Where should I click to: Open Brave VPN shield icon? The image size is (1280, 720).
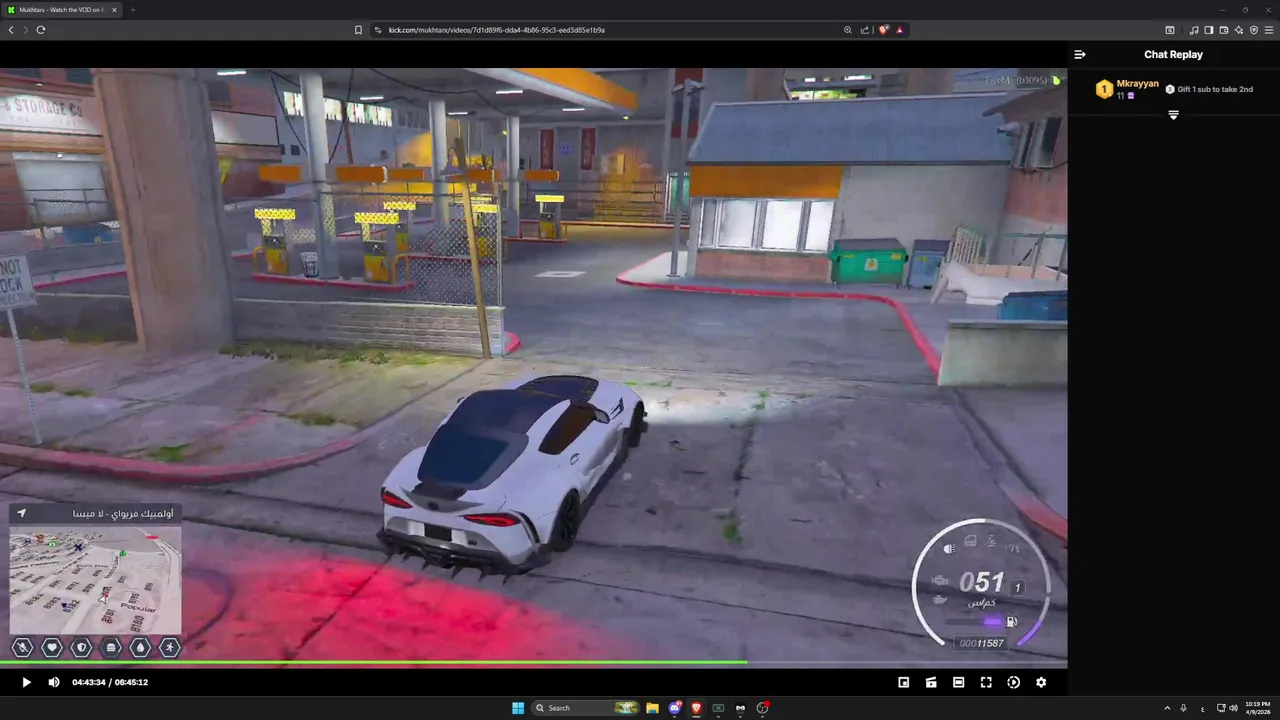pyautogui.click(x=1254, y=30)
